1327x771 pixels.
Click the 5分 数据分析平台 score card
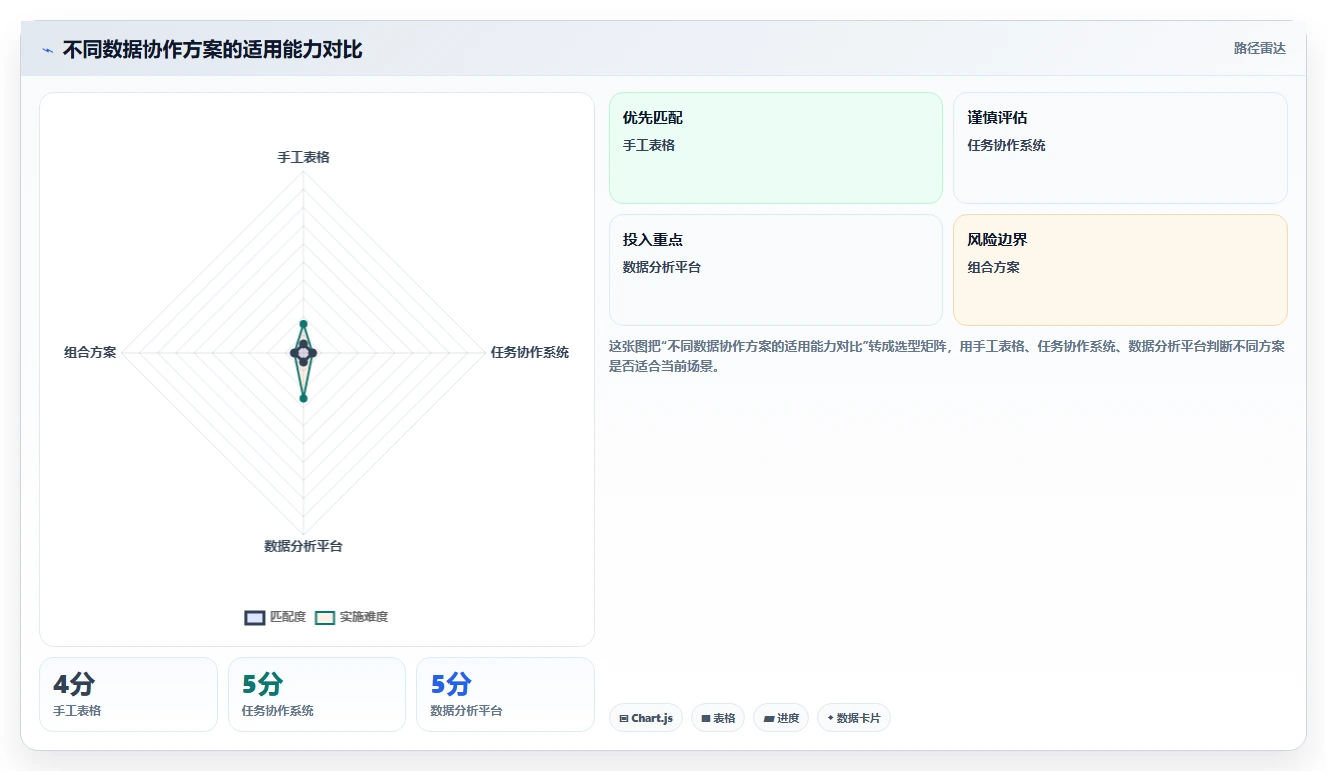[x=505, y=694]
